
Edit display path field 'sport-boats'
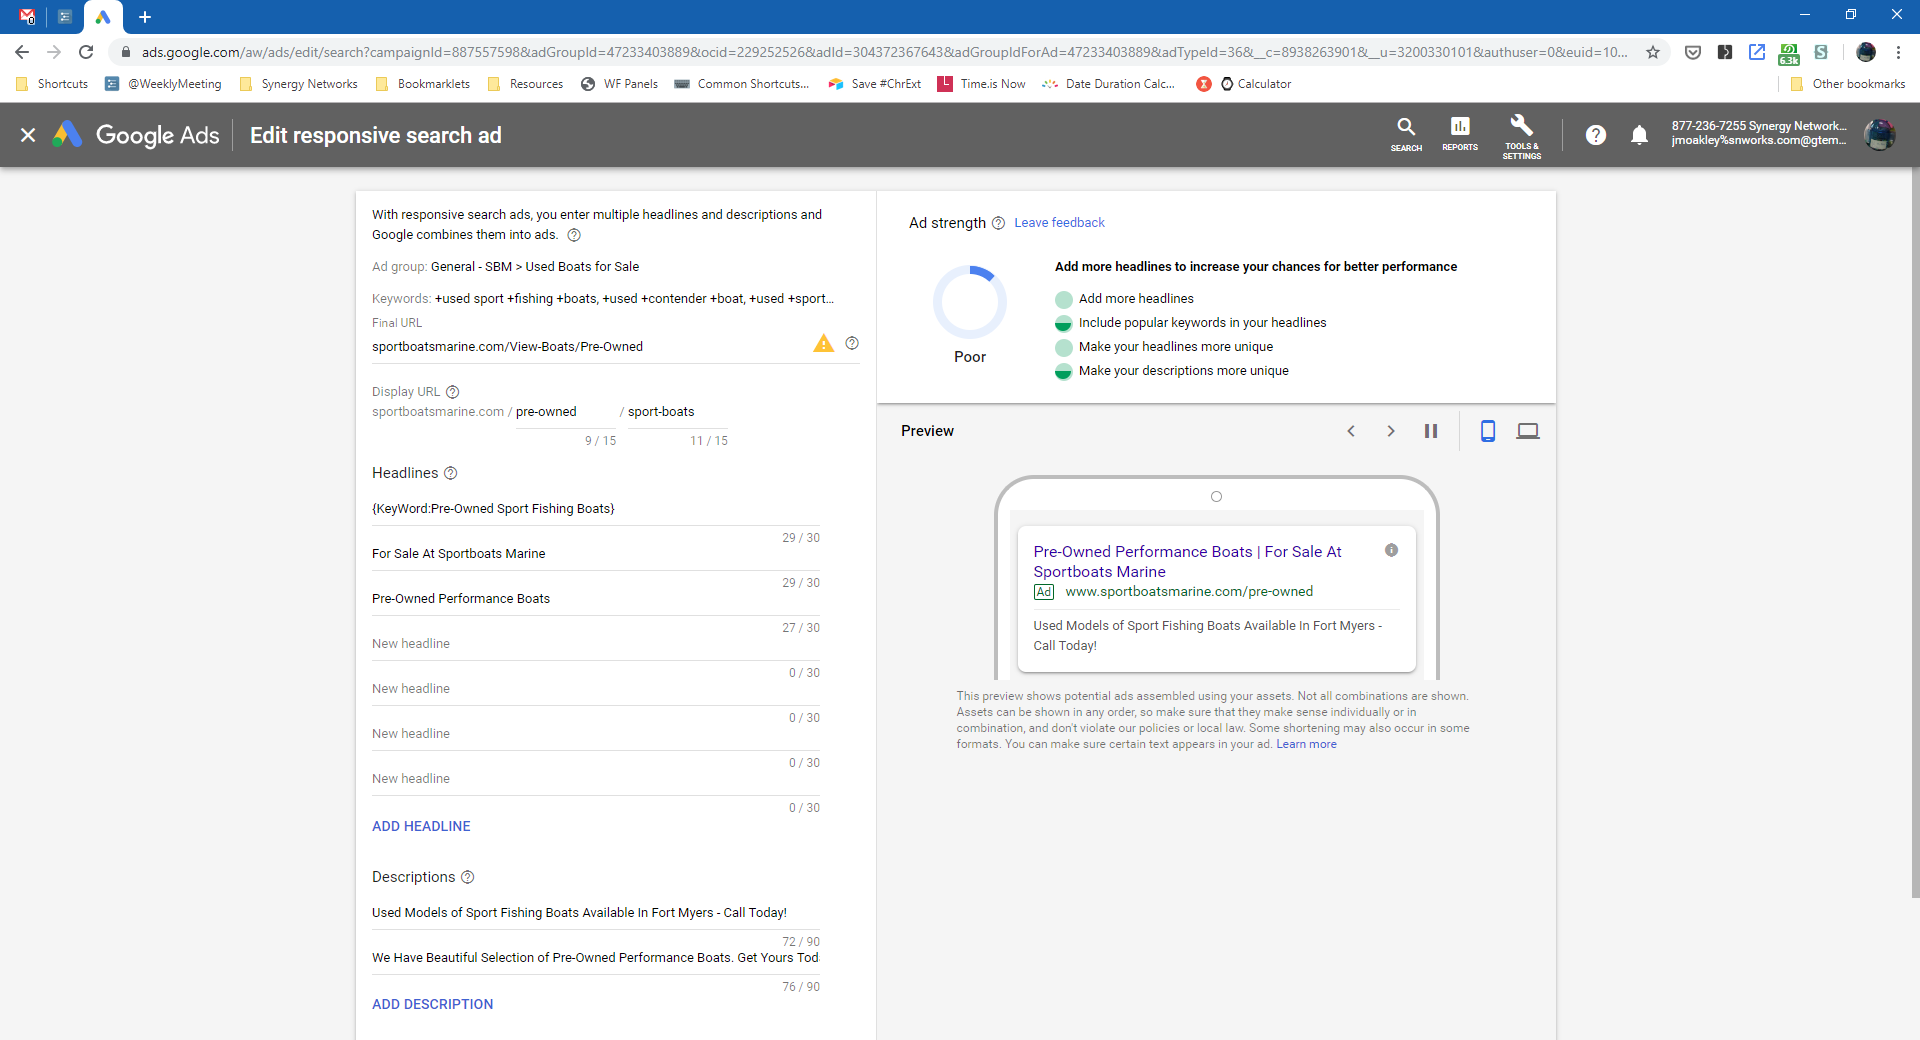pyautogui.click(x=677, y=412)
